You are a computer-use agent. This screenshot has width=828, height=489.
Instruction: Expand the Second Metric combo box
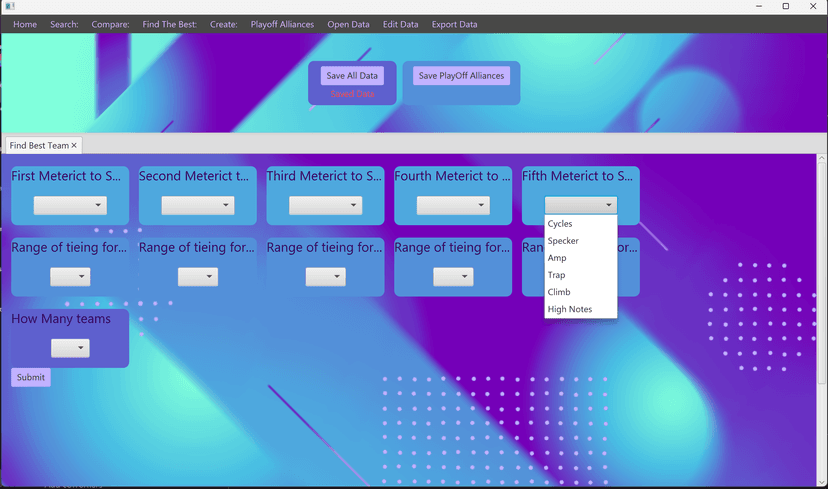198,205
